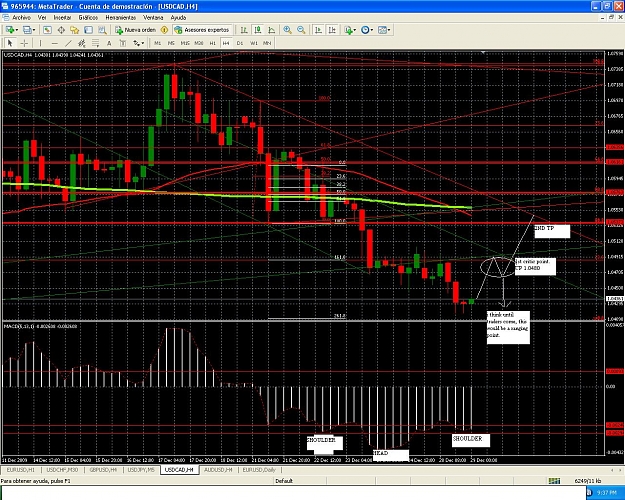Select the H4 timeframe button

click(226, 43)
